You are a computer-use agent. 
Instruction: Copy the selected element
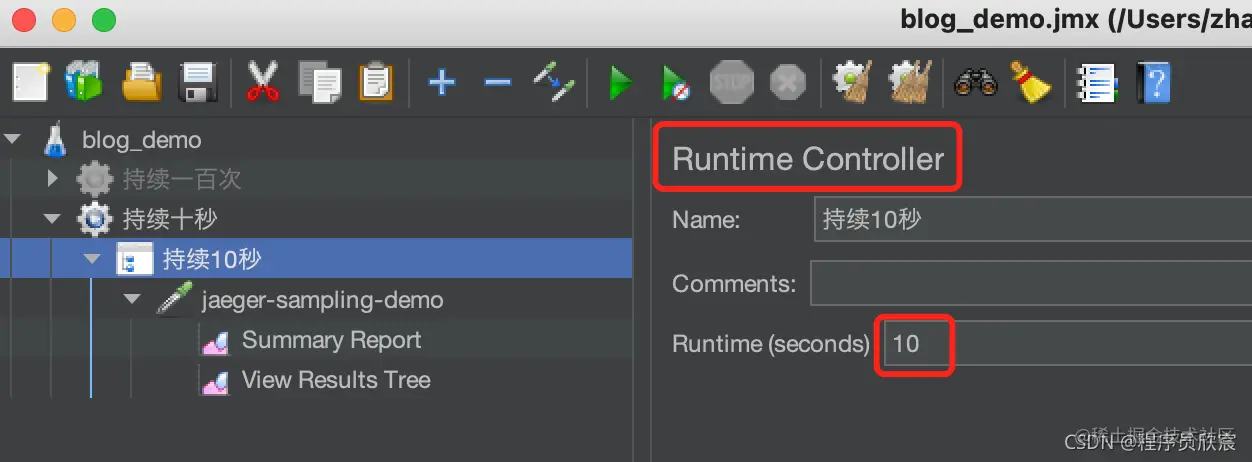click(x=320, y=82)
